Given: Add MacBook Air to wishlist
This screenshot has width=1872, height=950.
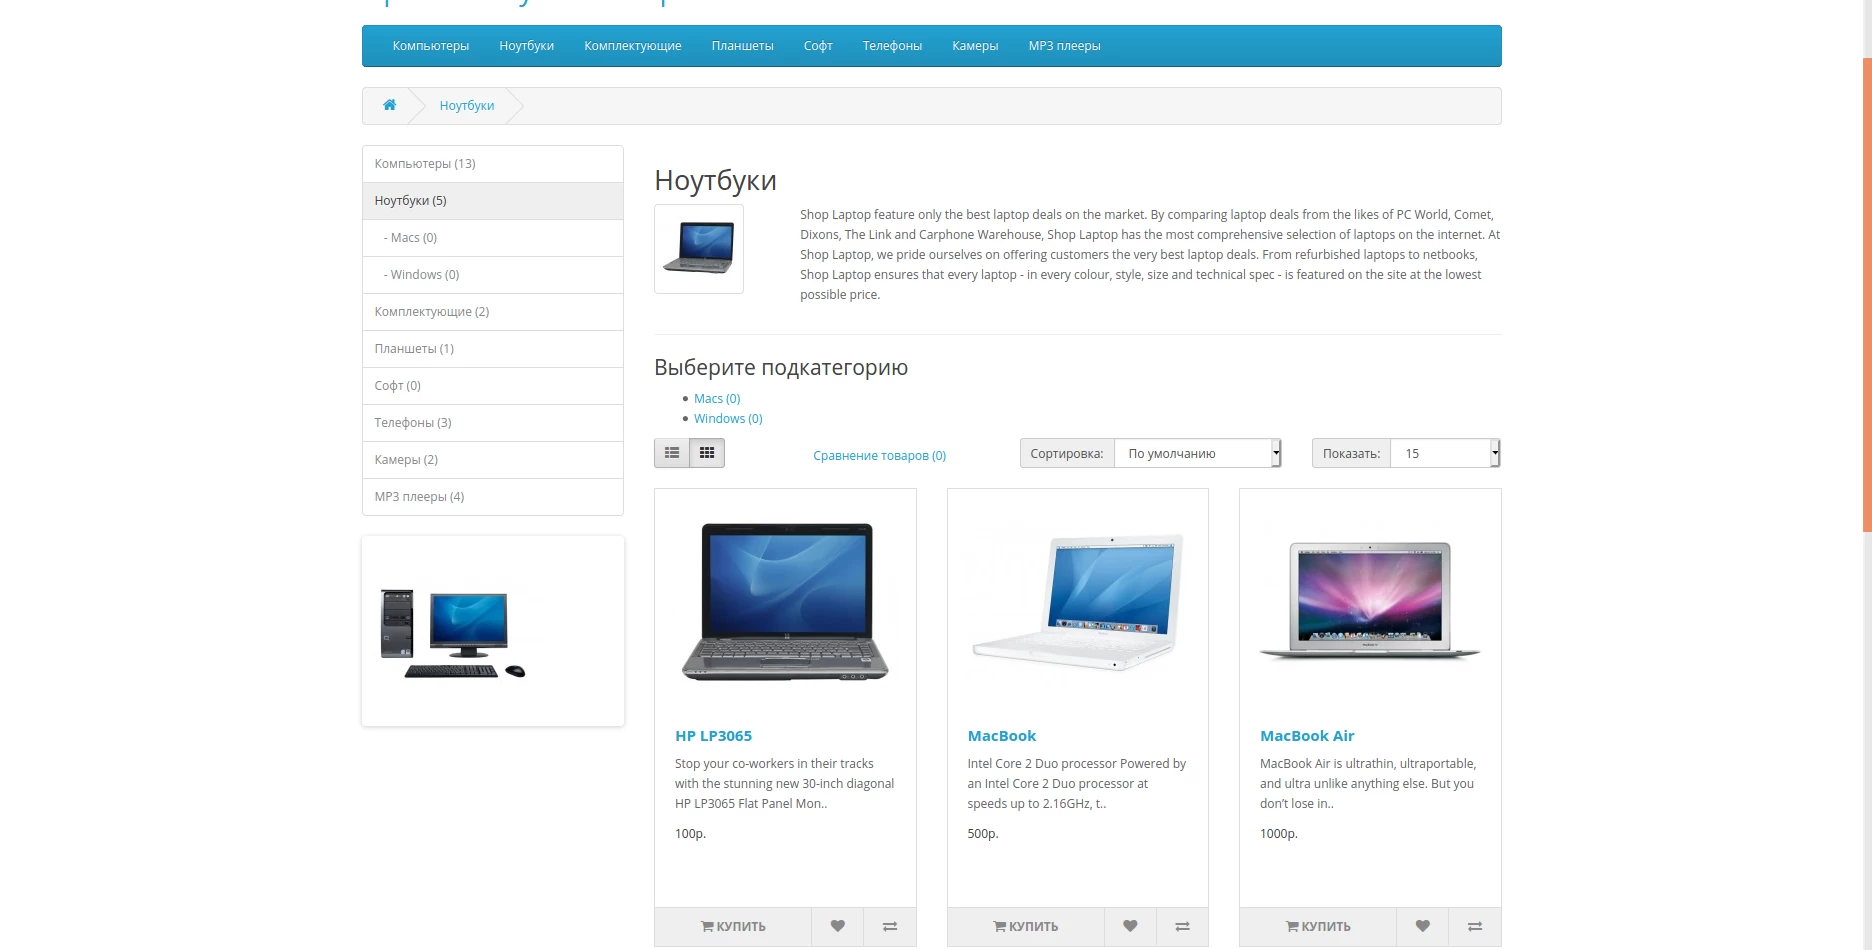Looking at the screenshot, I should (1422, 926).
